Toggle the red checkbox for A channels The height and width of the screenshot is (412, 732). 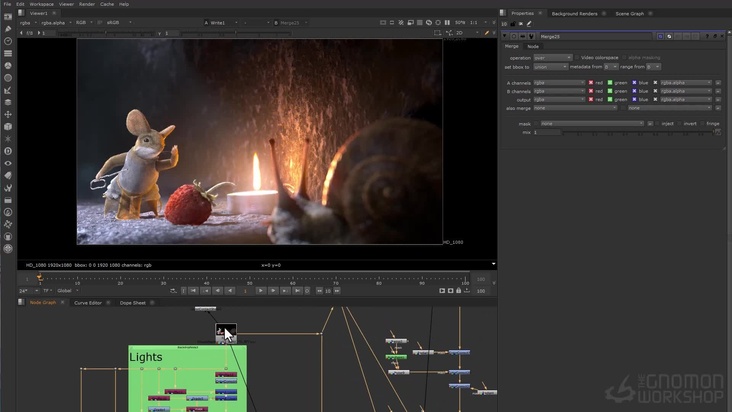[x=591, y=83]
